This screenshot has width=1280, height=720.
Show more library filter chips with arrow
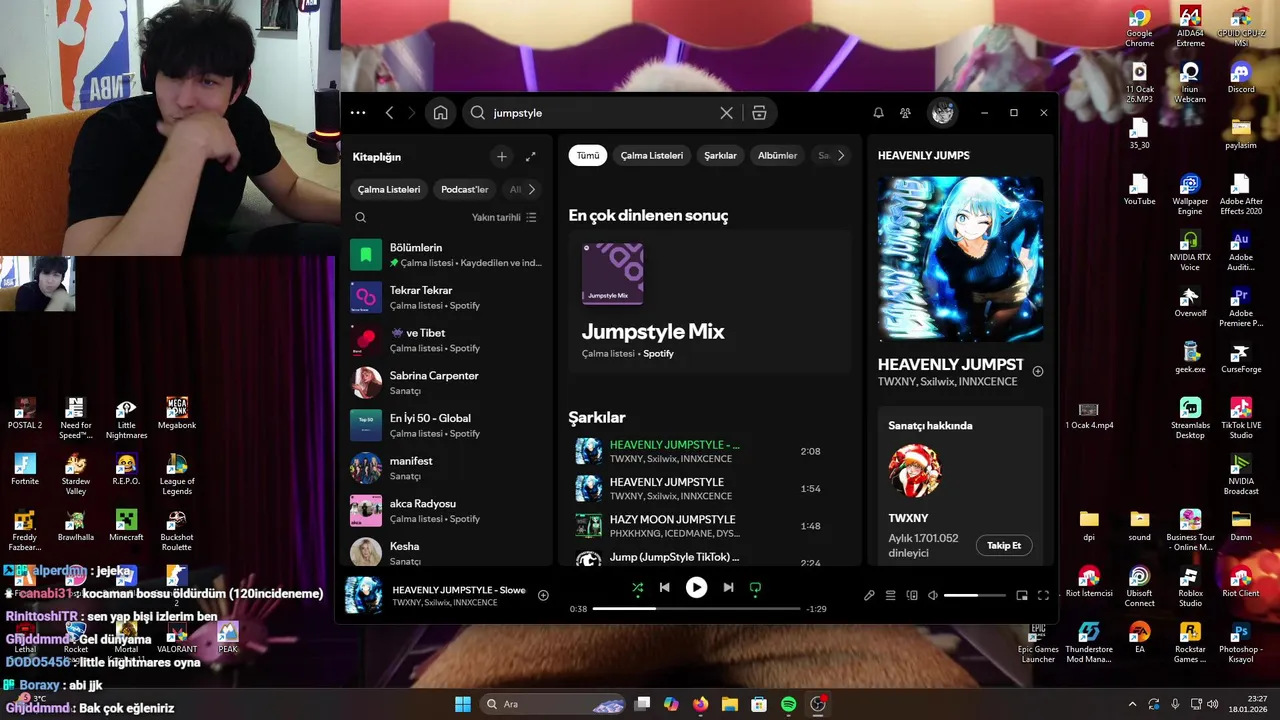click(531, 189)
